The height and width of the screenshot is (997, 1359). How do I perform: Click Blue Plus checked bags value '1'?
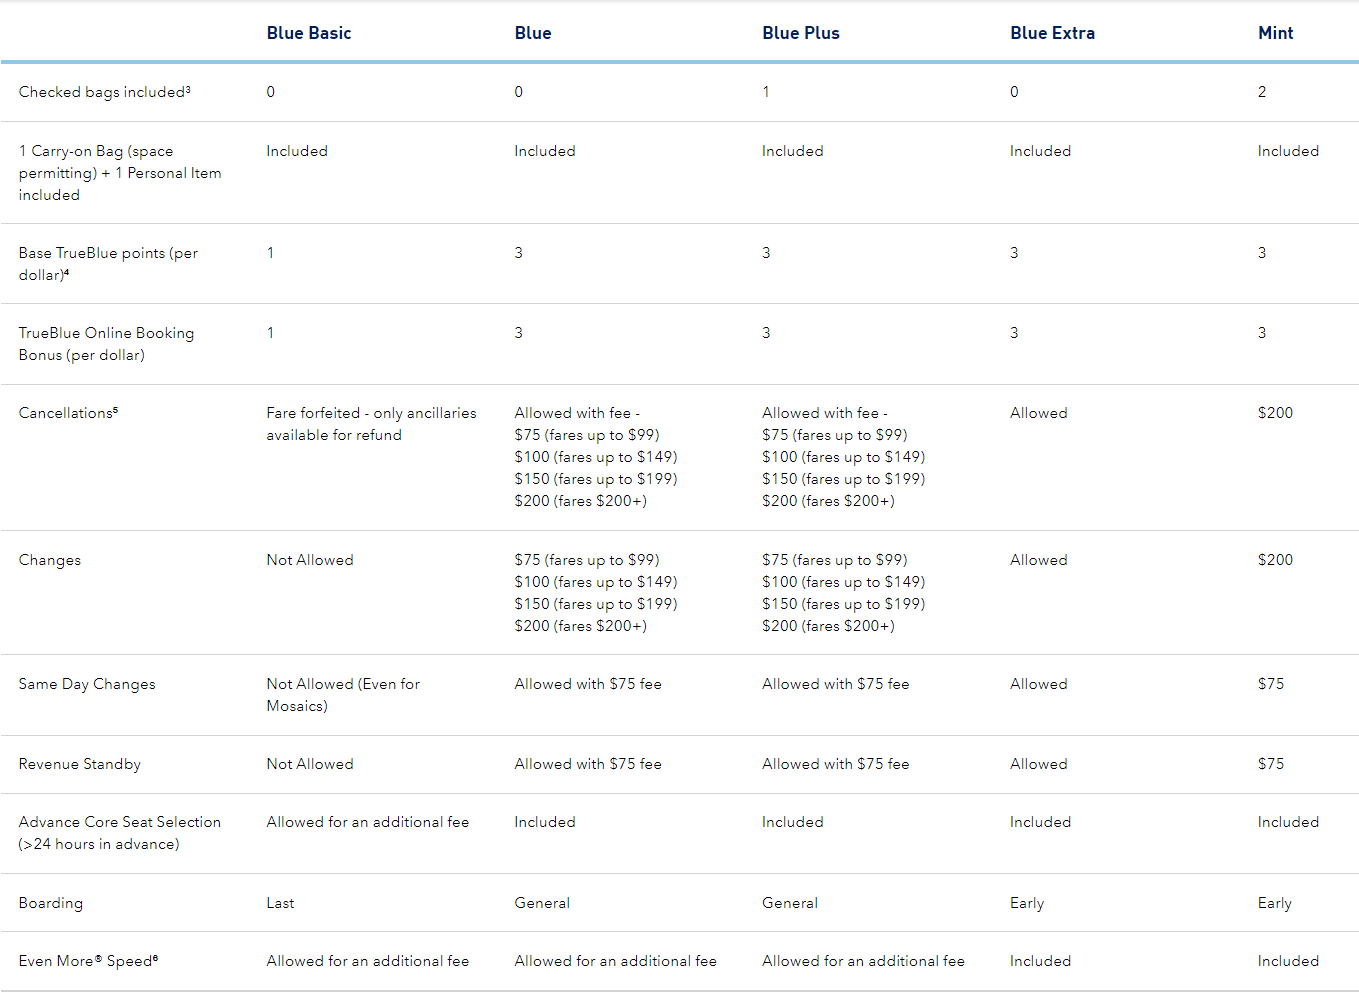(x=766, y=92)
